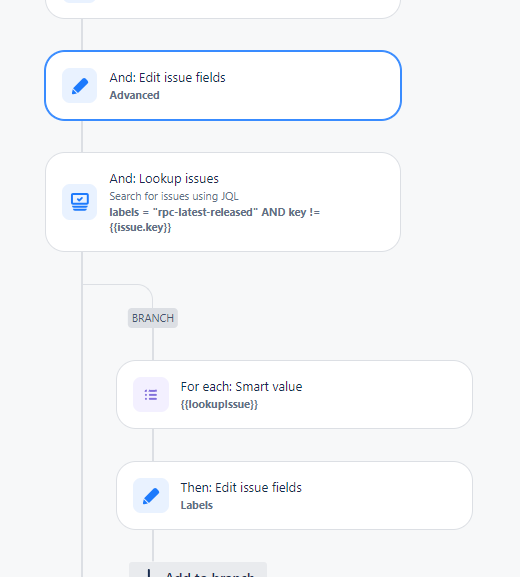Click the pencil icon of Then: Edit issue fields
The width and height of the screenshot is (522, 580).
click(x=151, y=496)
